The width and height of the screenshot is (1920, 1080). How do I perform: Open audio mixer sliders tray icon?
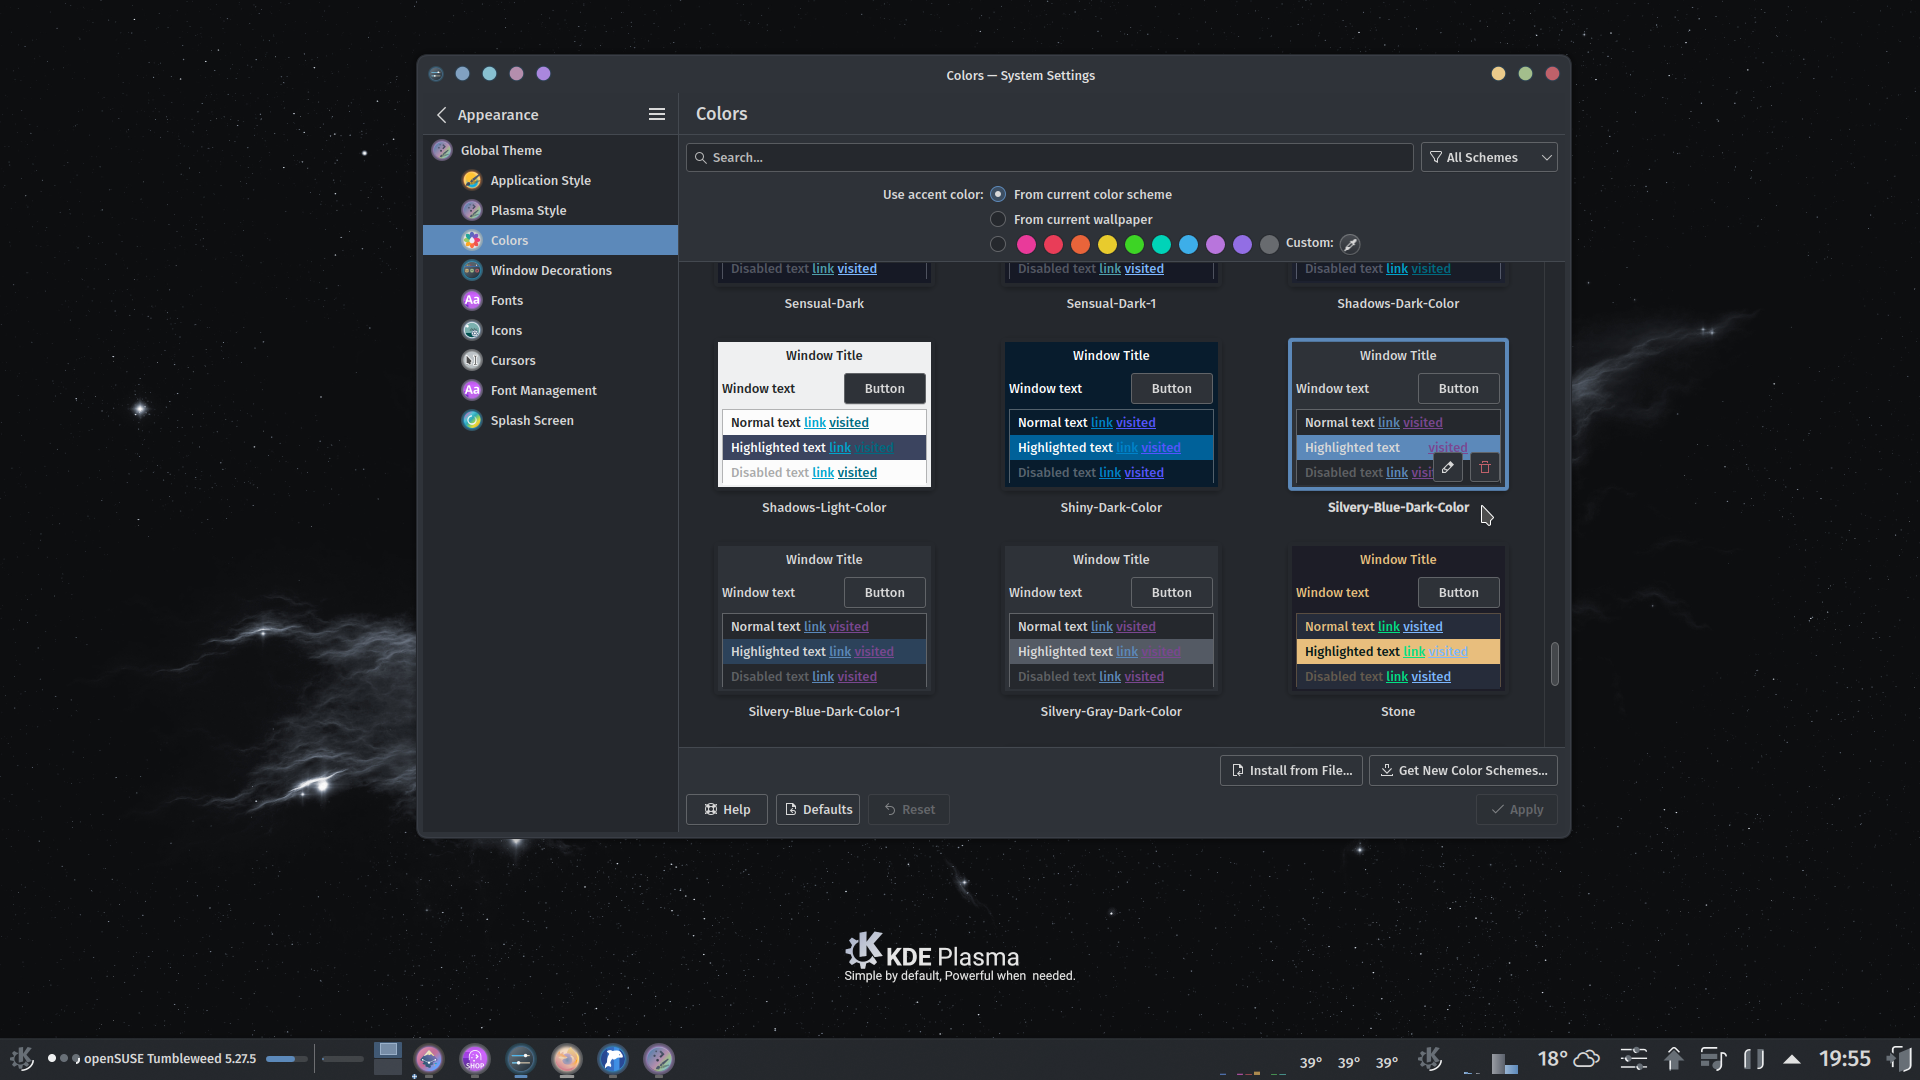click(1634, 1059)
